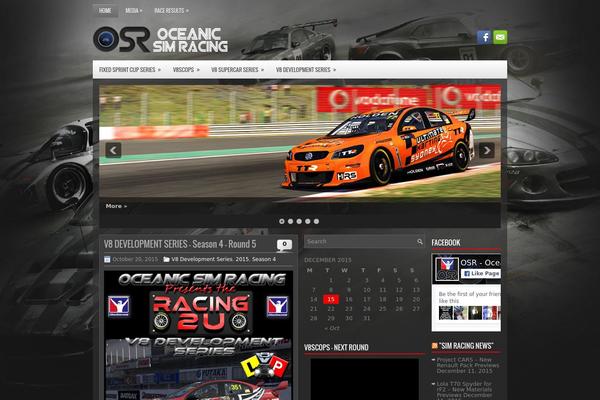Click the search magnifier icon
The width and height of the screenshot is (600, 400).
click(420, 242)
